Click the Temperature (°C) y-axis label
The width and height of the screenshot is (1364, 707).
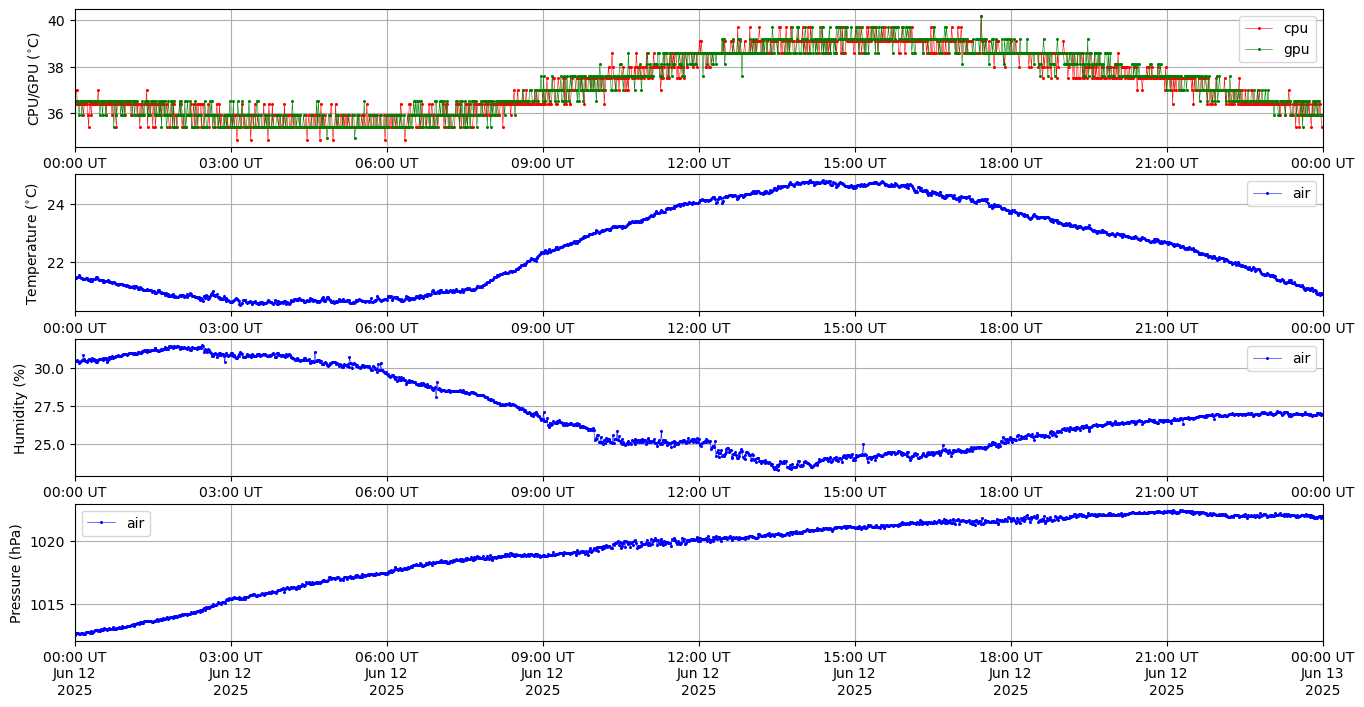(x=34, y=243)
